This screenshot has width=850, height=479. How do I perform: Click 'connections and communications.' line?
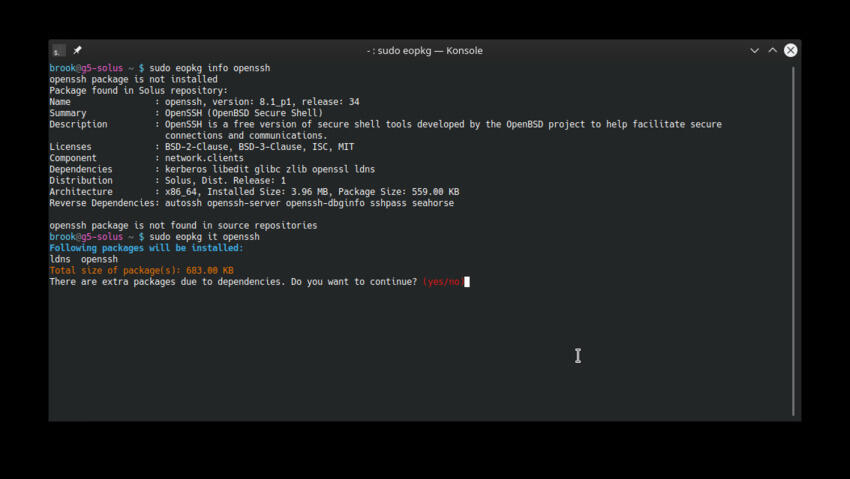click(x=246, y=135)
